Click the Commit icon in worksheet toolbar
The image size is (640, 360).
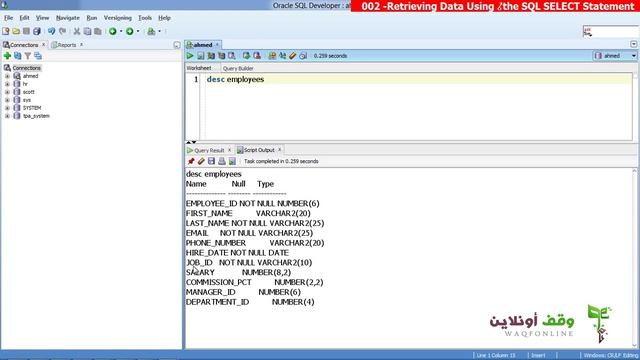247,56
